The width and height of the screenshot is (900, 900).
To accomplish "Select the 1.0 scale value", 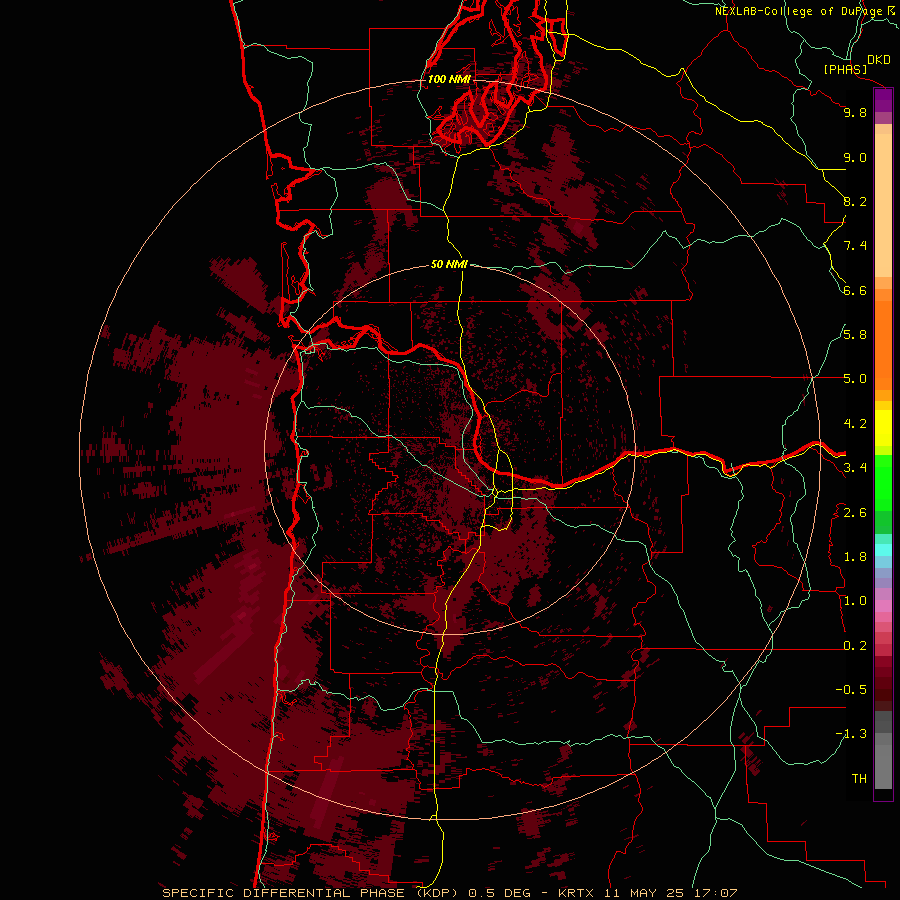I will click(x=855, y=601).
